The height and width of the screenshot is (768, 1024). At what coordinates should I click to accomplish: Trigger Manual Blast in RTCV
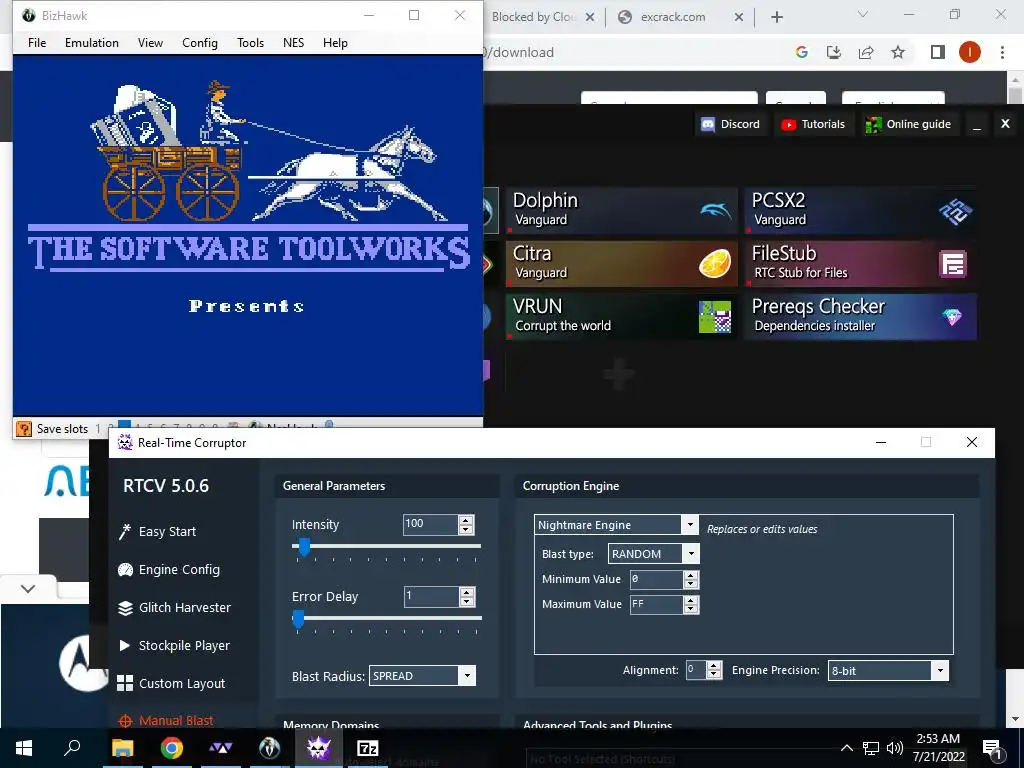point(166,720)
